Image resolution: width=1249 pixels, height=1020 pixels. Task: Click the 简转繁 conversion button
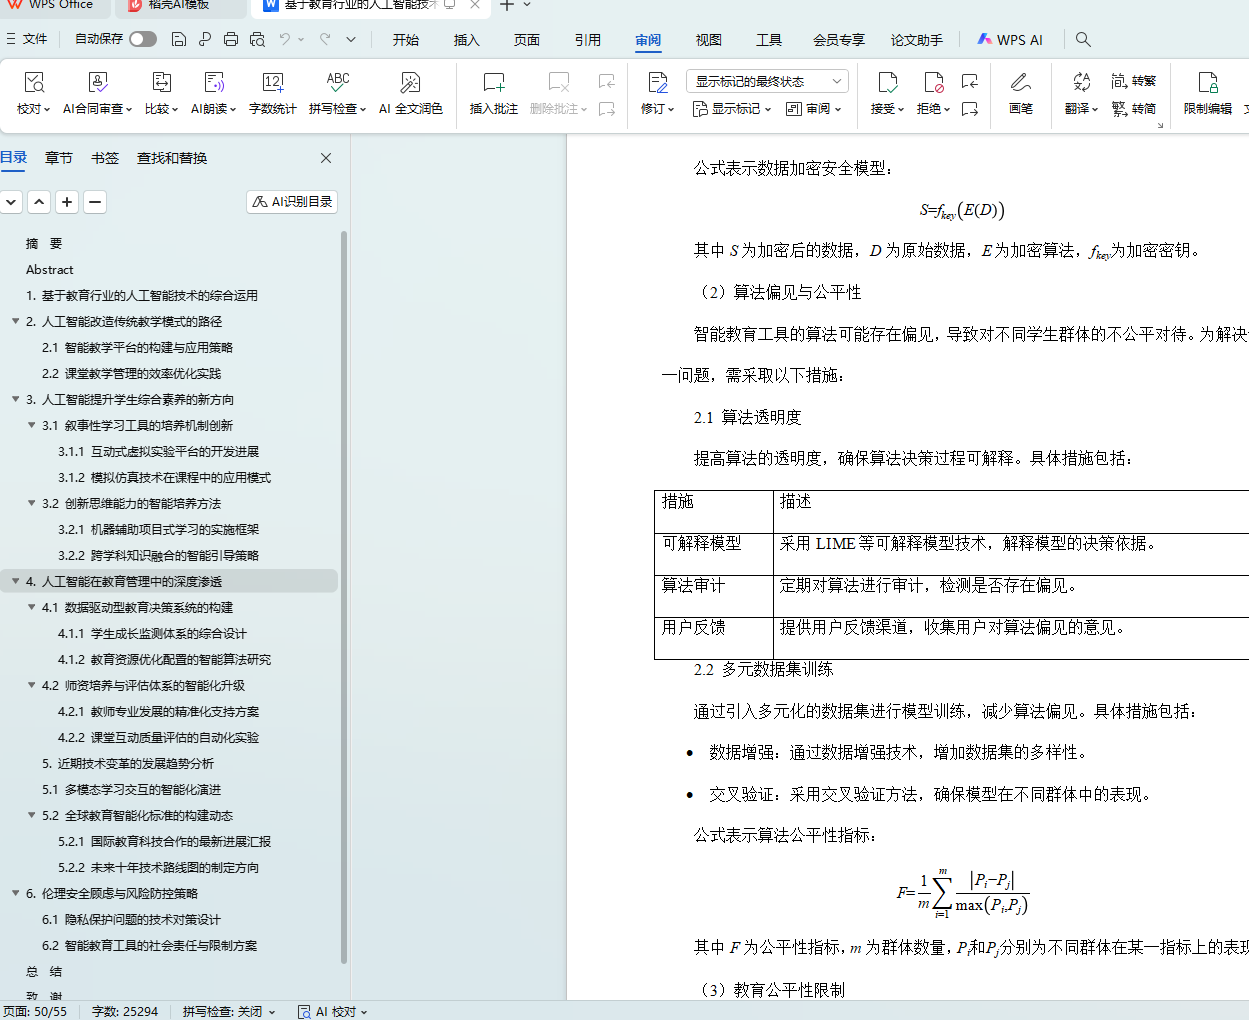pos(1134,81)
